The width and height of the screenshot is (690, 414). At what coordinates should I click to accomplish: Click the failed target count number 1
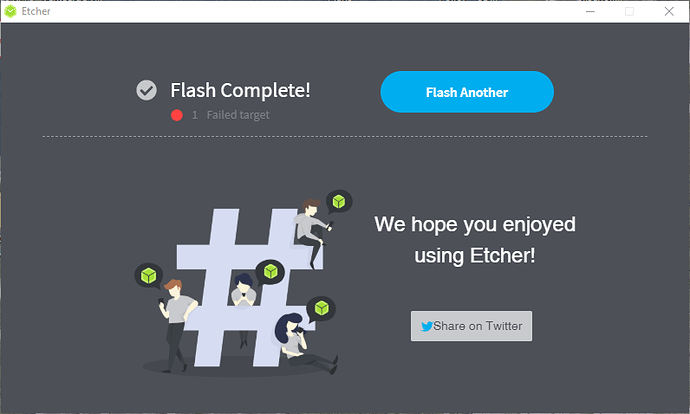click(195, 115)
